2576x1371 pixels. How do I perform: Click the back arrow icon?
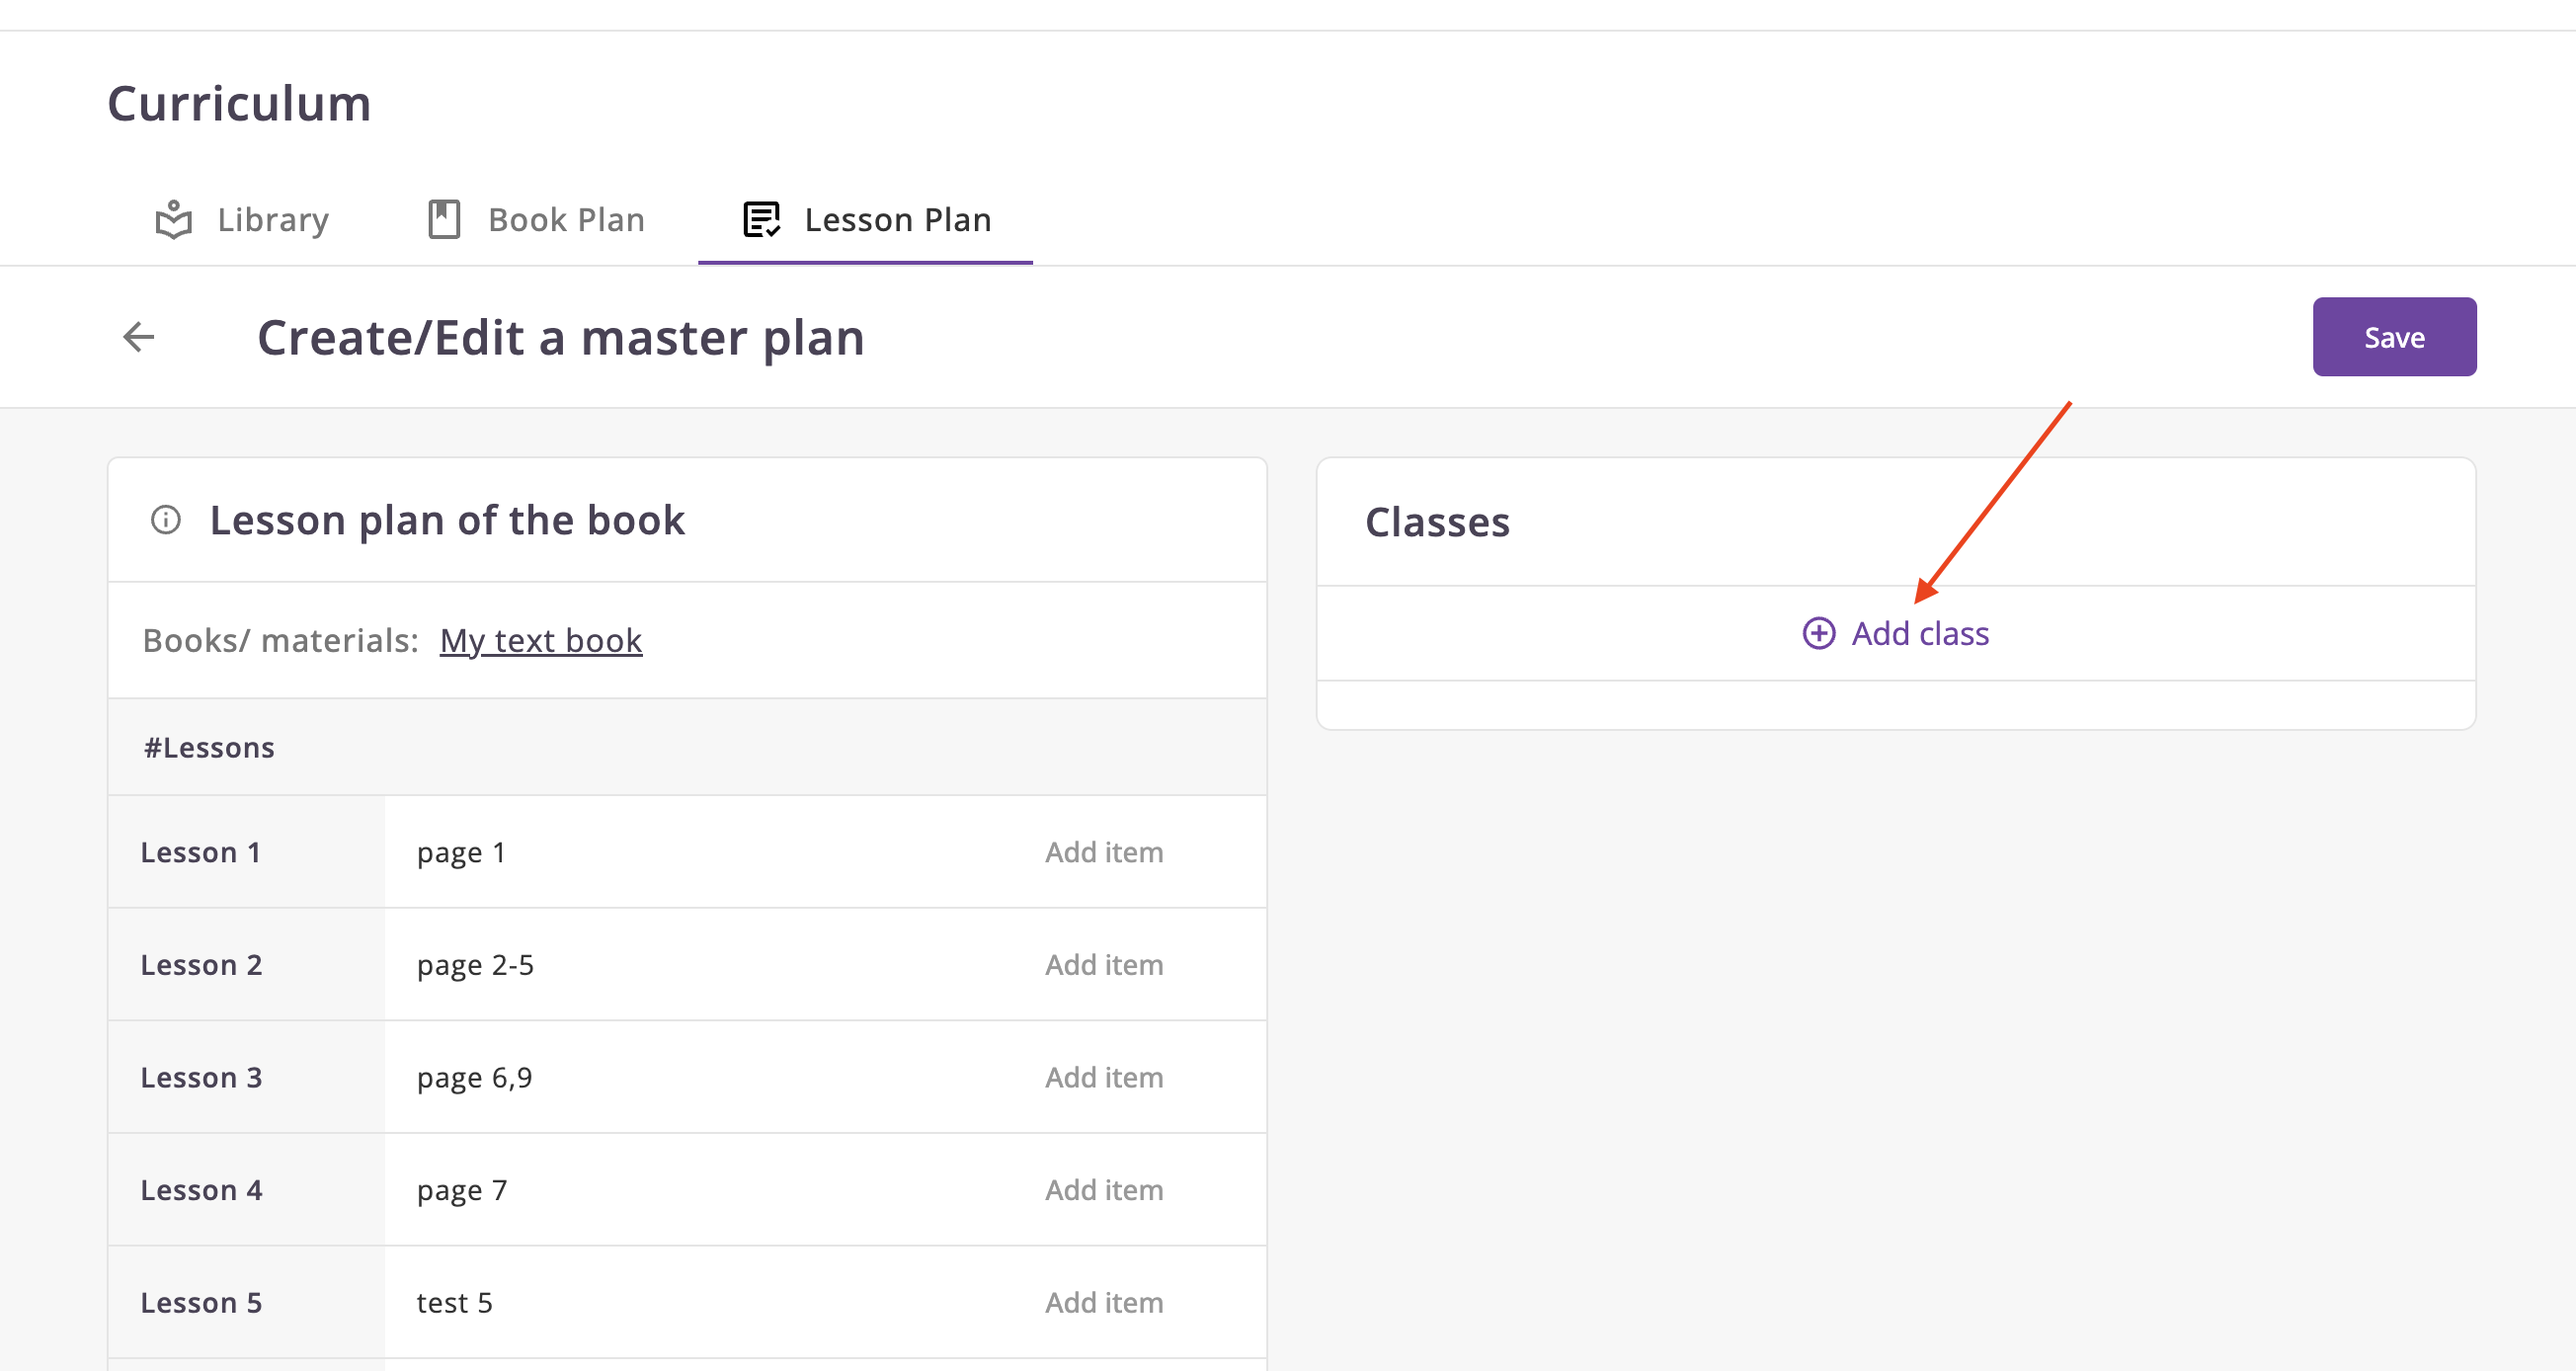tap(139, 337)
